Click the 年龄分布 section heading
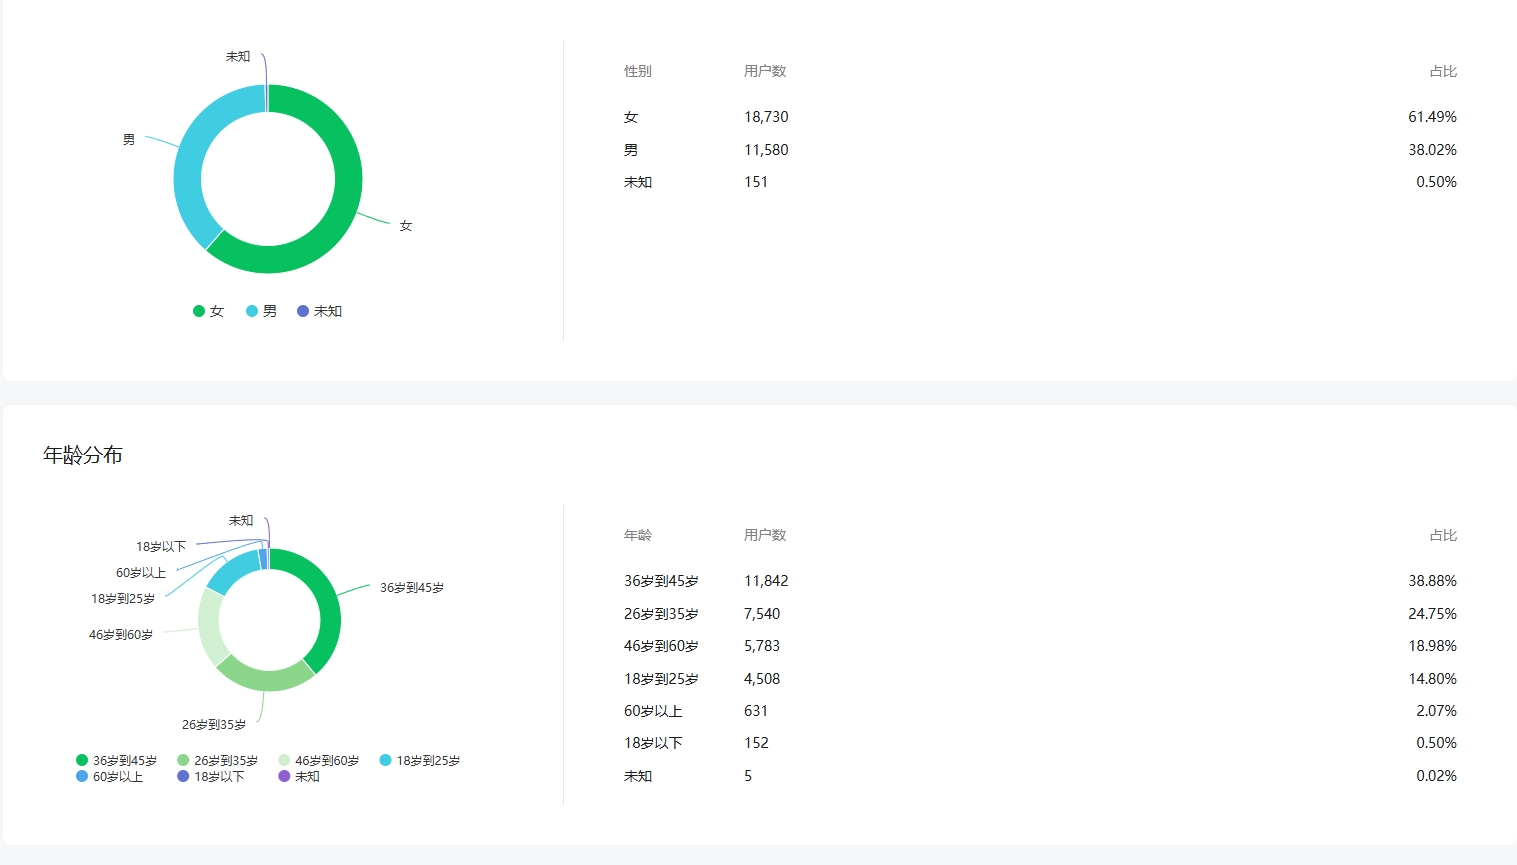Viewport: 1517px width, 865px height. tap(83, 455)
